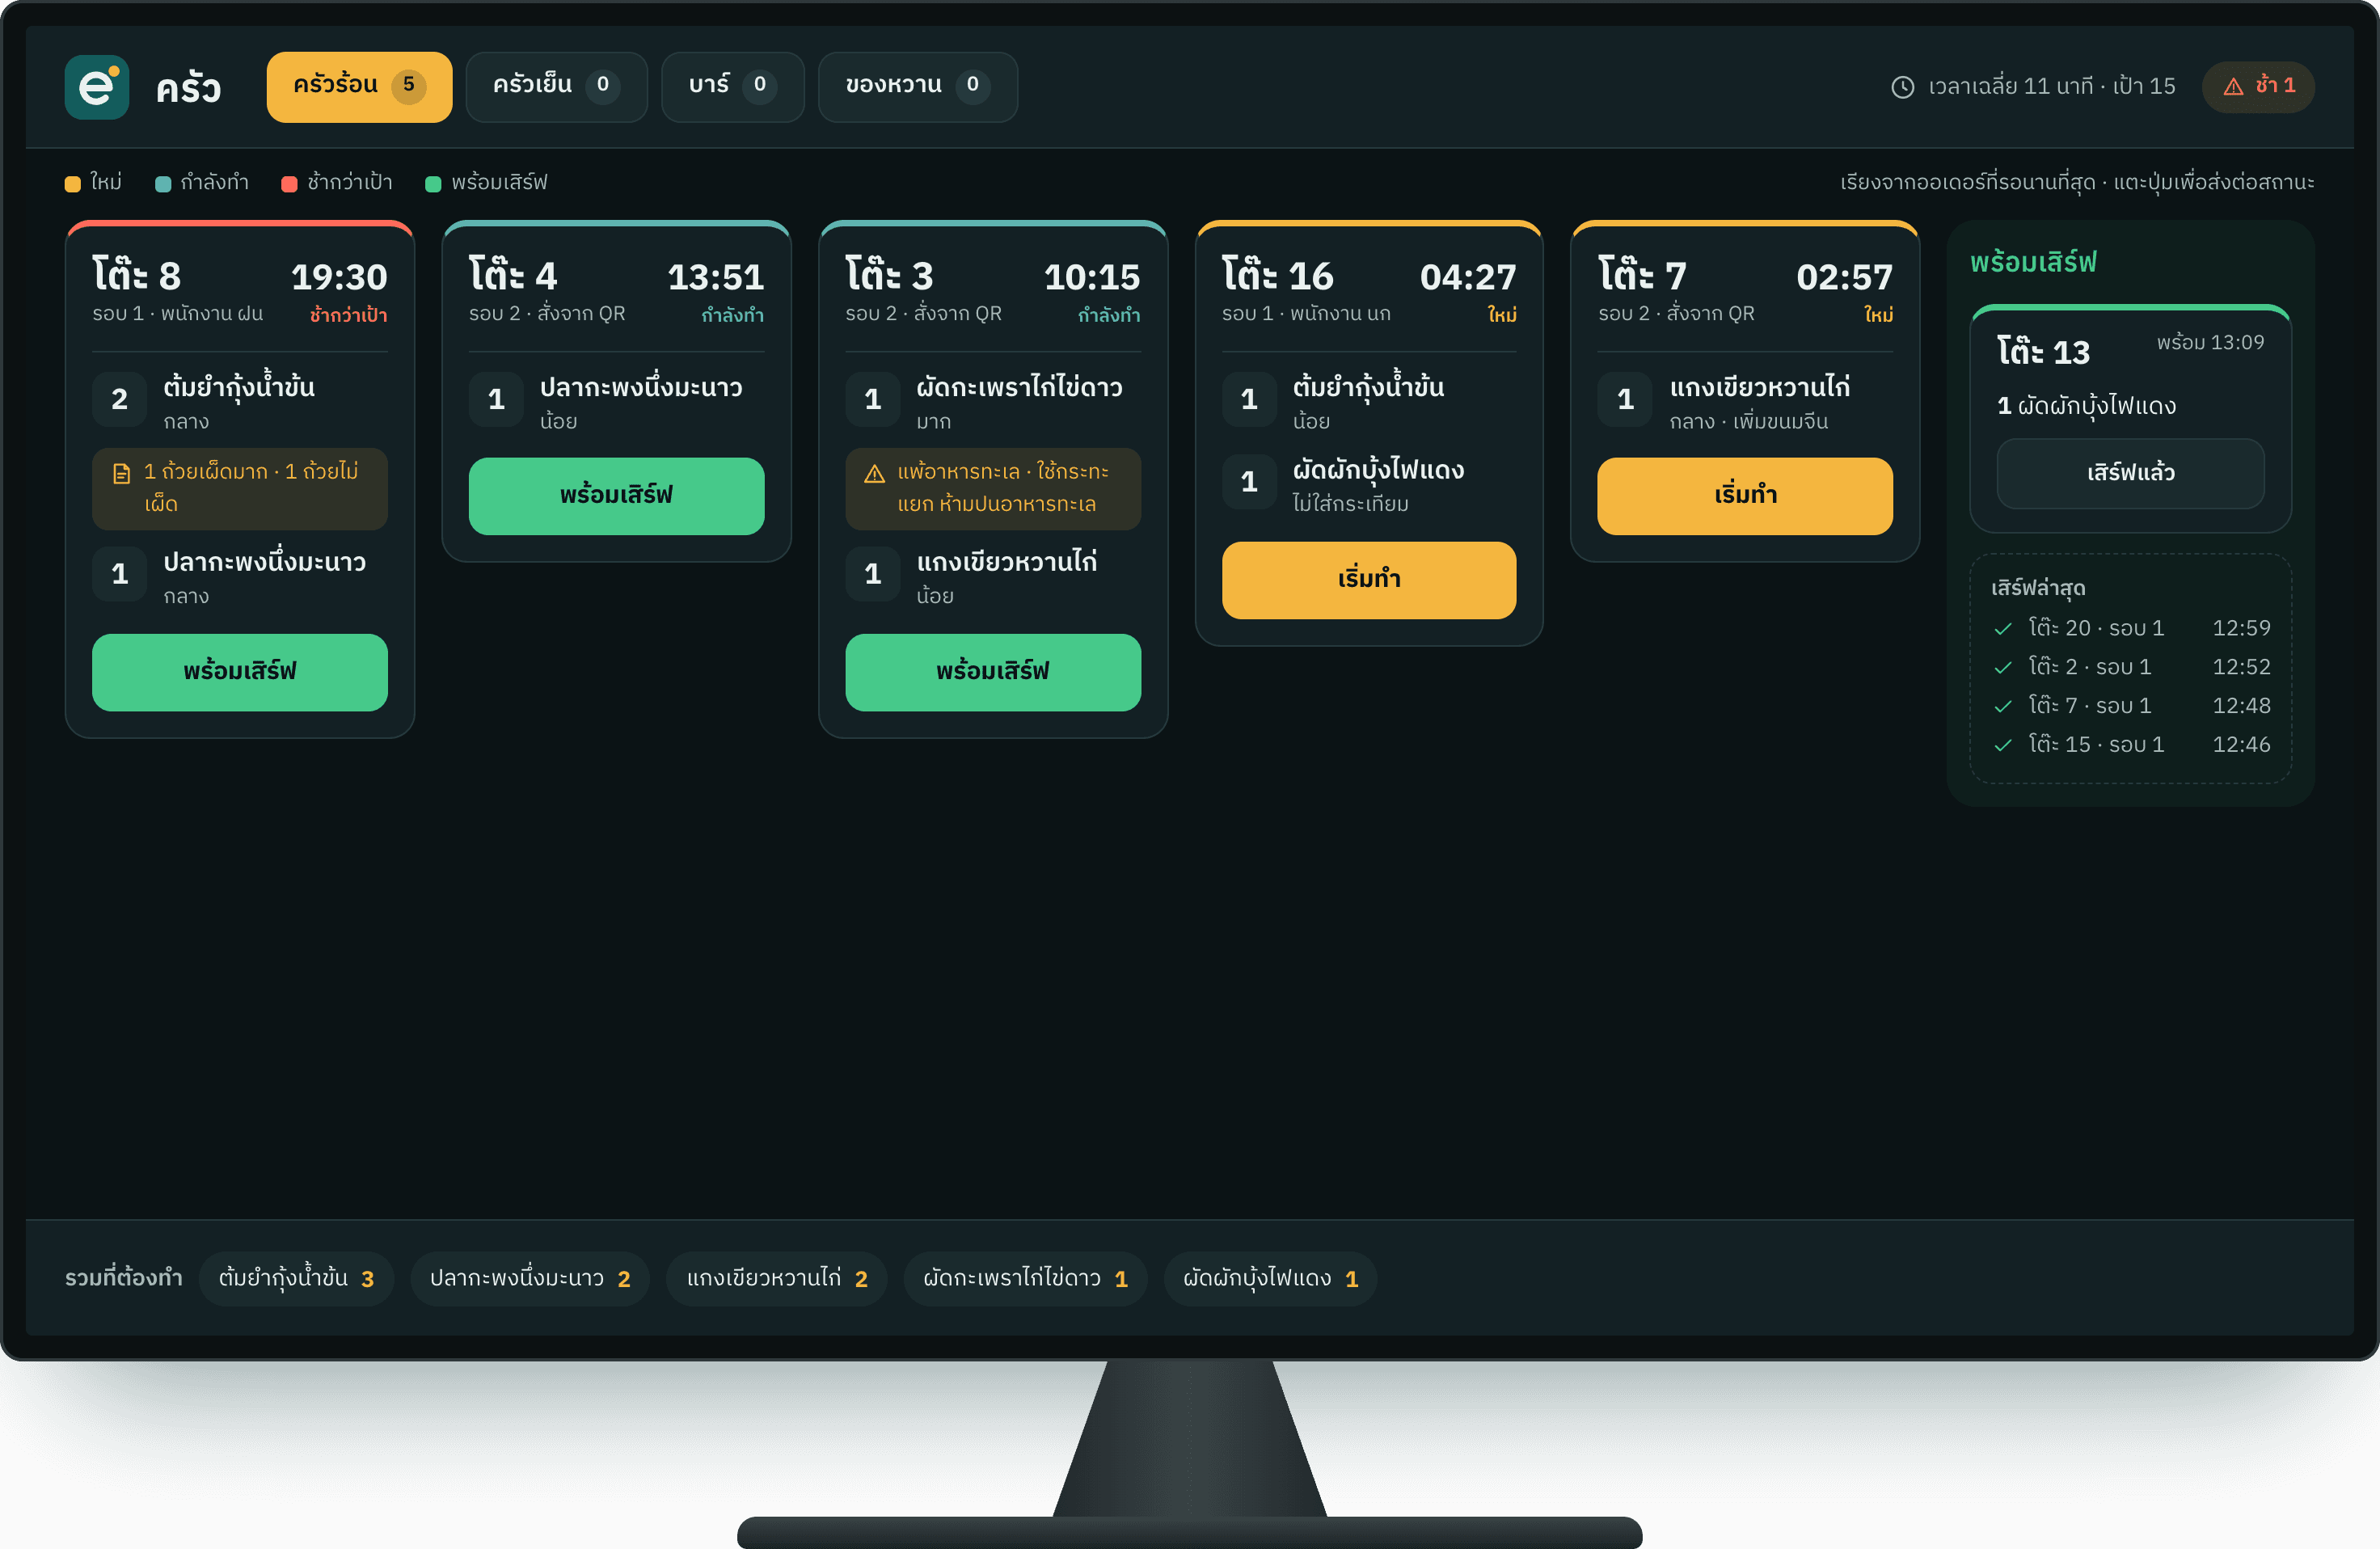Mark โต๊ะ 8 as พร้อมเสิร์ฟ
The width and height of the screenshot is (2380, 1549).
240,671
